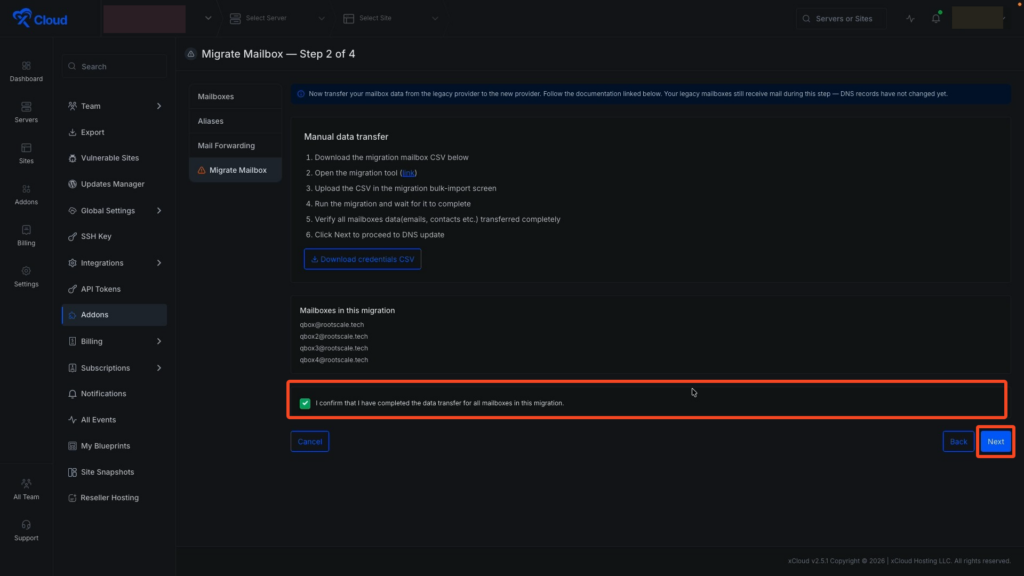This screenshot has width=1024, height=576.
Task: Click the sidebar Search field
Action: coord(114,67)
